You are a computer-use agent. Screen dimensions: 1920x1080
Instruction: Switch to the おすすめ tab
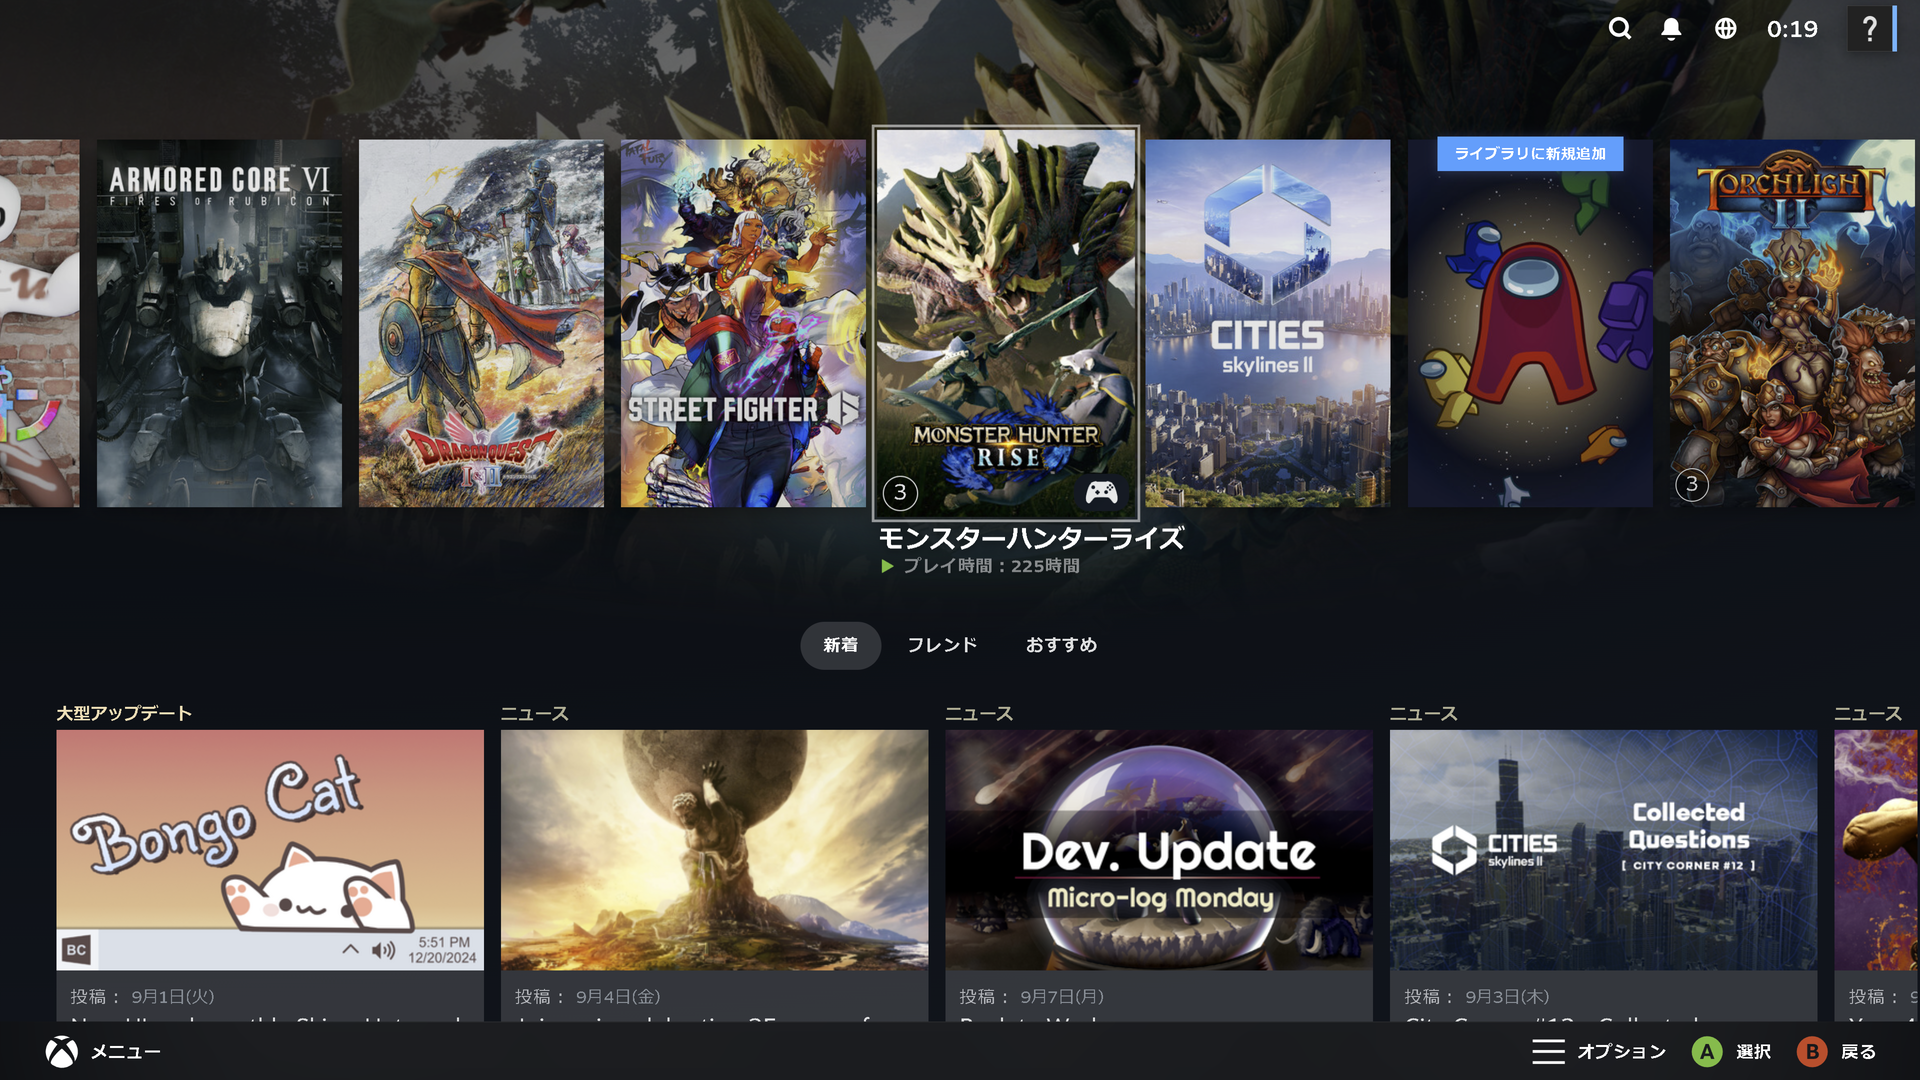point(1062,645)
